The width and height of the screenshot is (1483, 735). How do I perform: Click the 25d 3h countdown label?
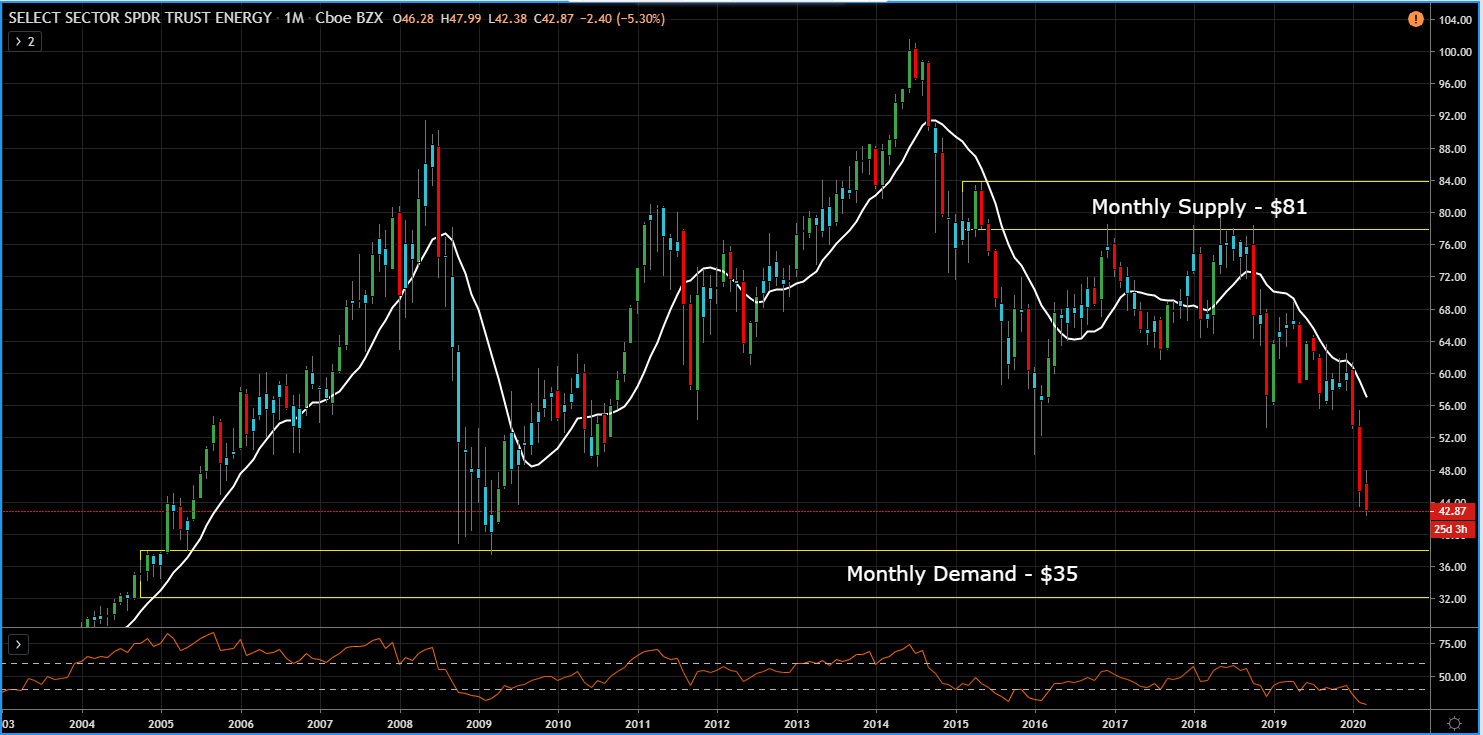1453,529
